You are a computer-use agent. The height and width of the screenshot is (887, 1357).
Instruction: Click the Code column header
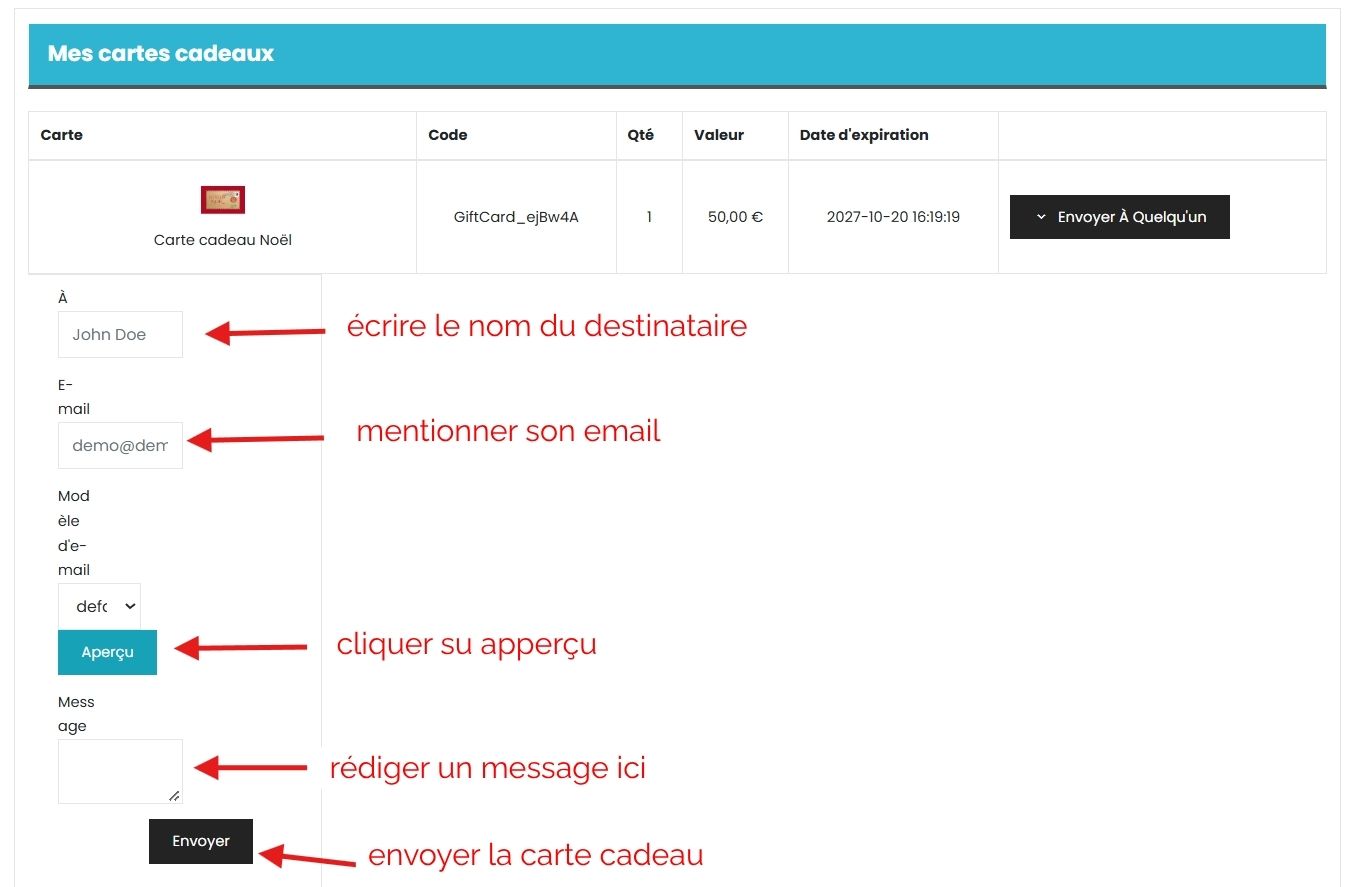(448, 135)
